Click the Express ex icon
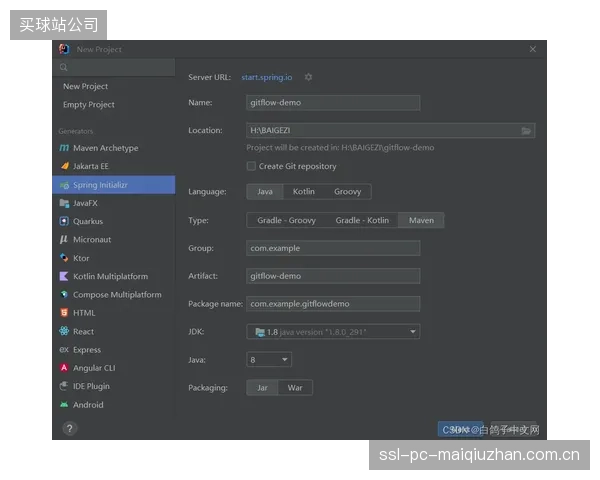The image size is (600, 480). coord(64,349)
